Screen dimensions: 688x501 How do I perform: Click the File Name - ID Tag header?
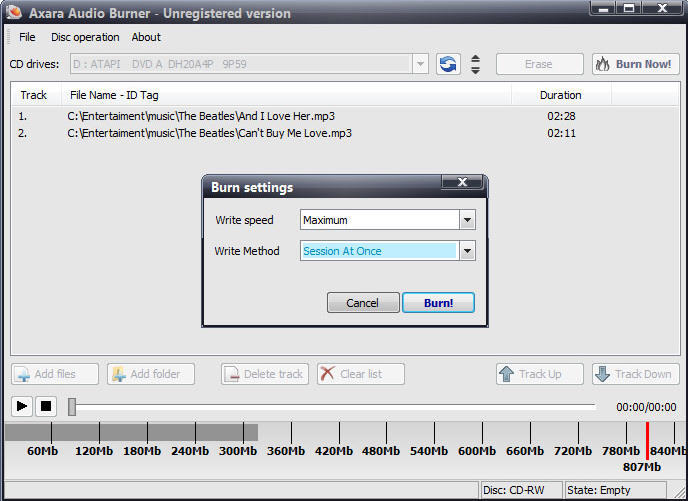(x=286, y=95)
